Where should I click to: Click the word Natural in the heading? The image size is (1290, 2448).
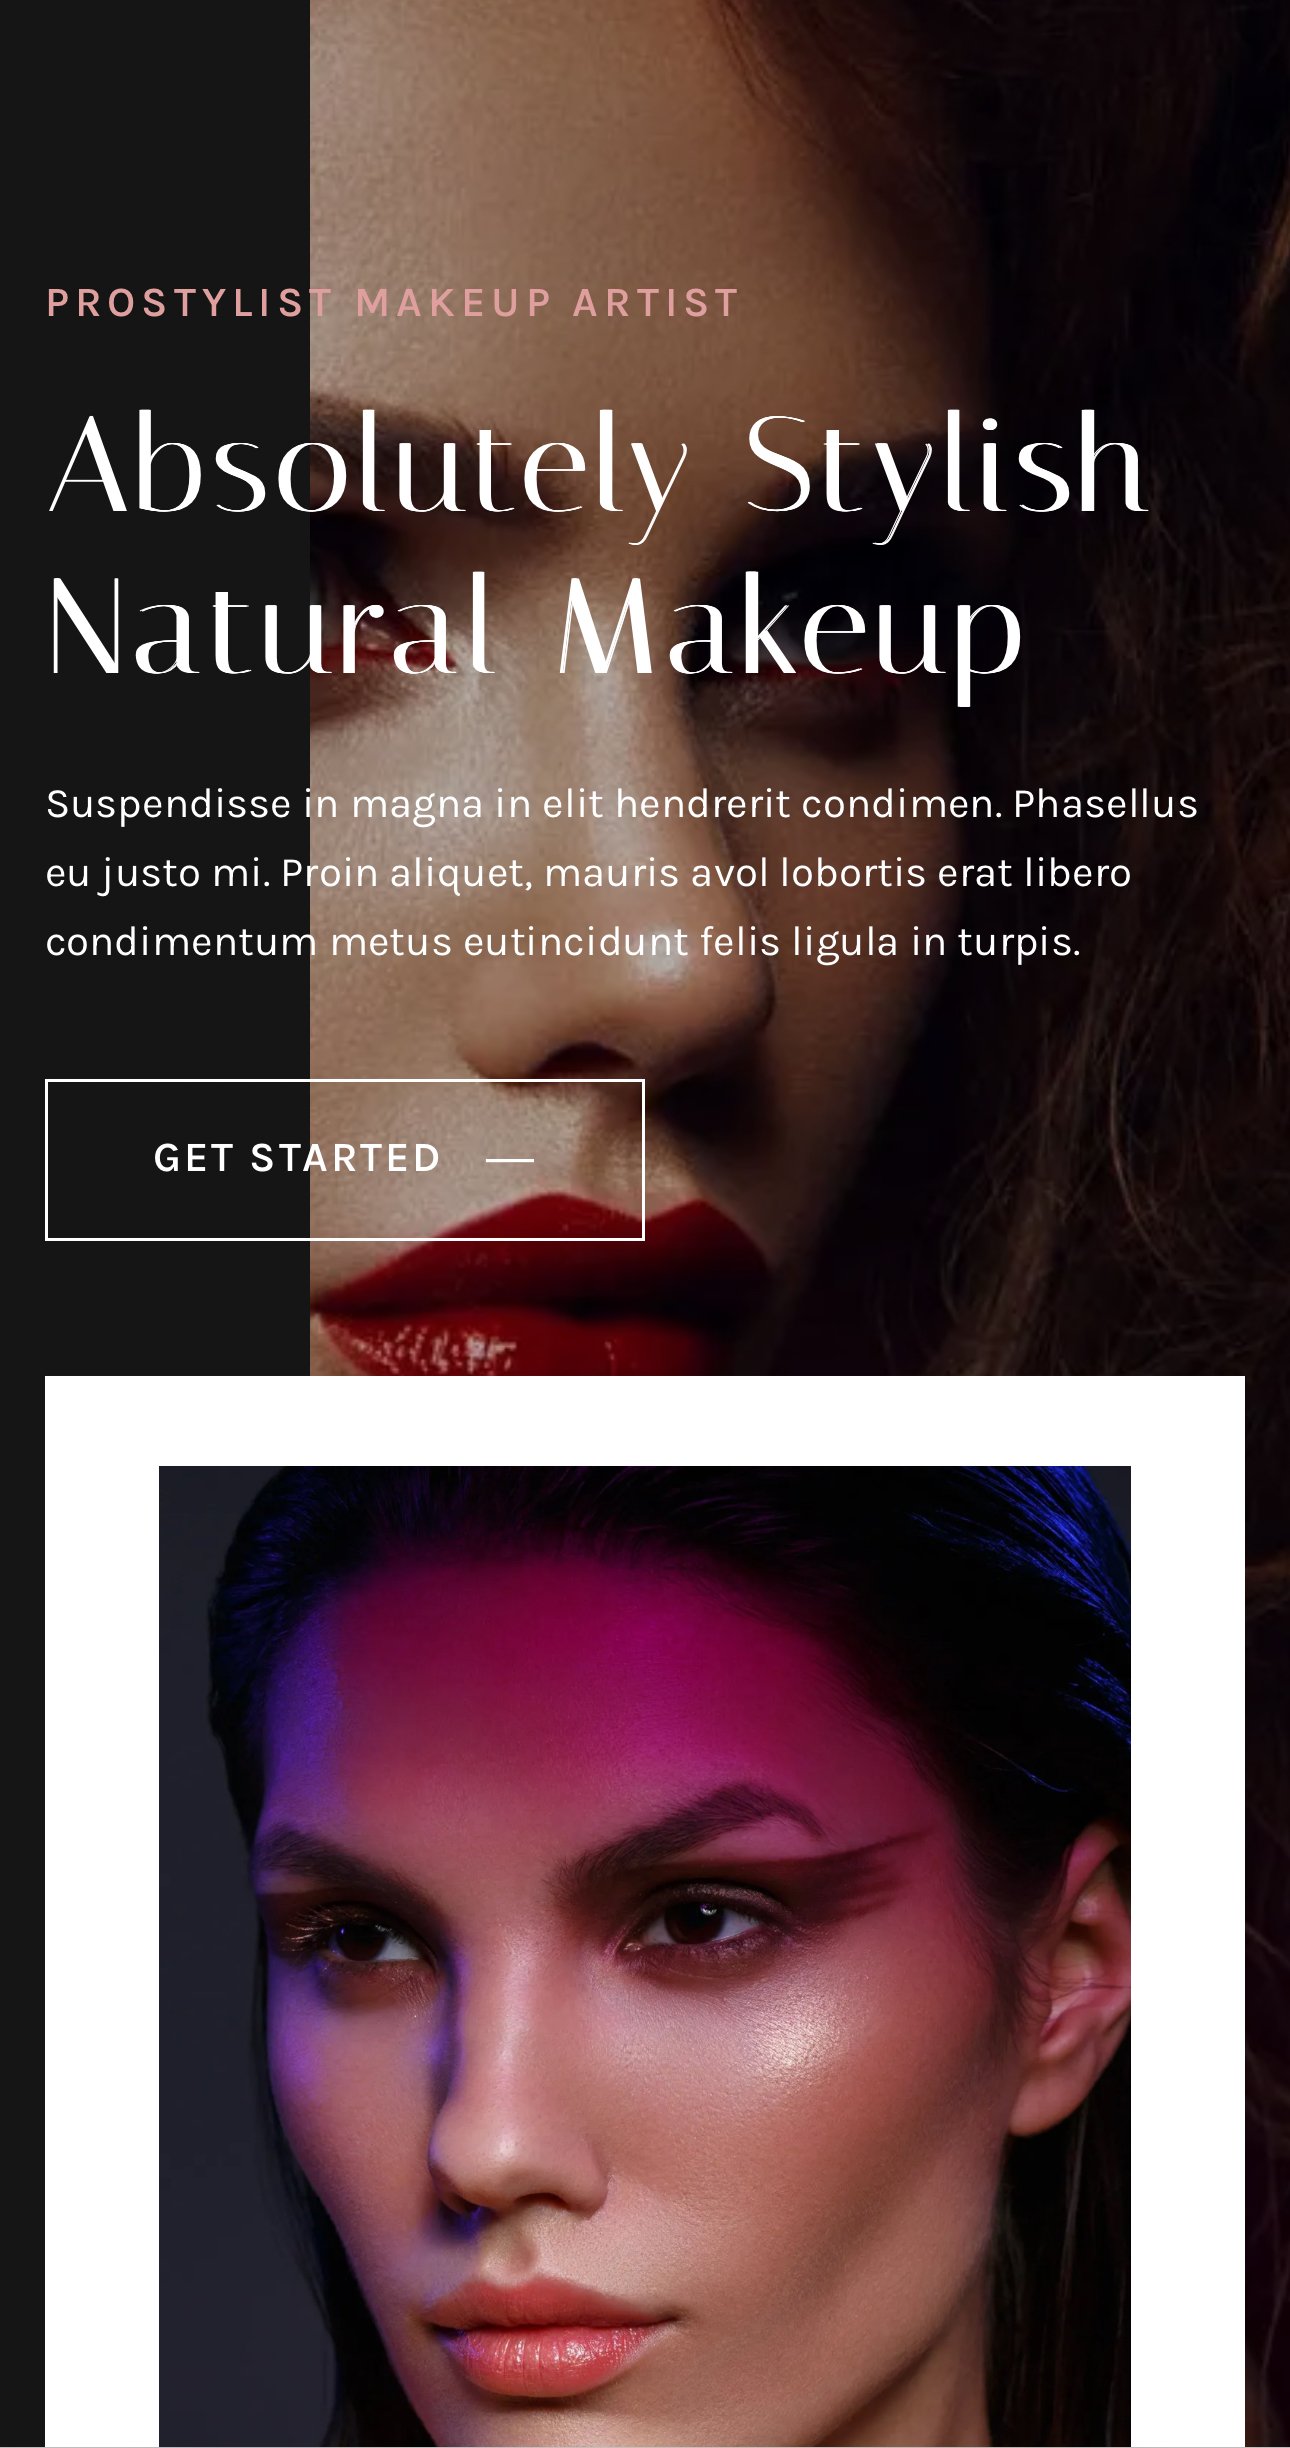[270, 628]
